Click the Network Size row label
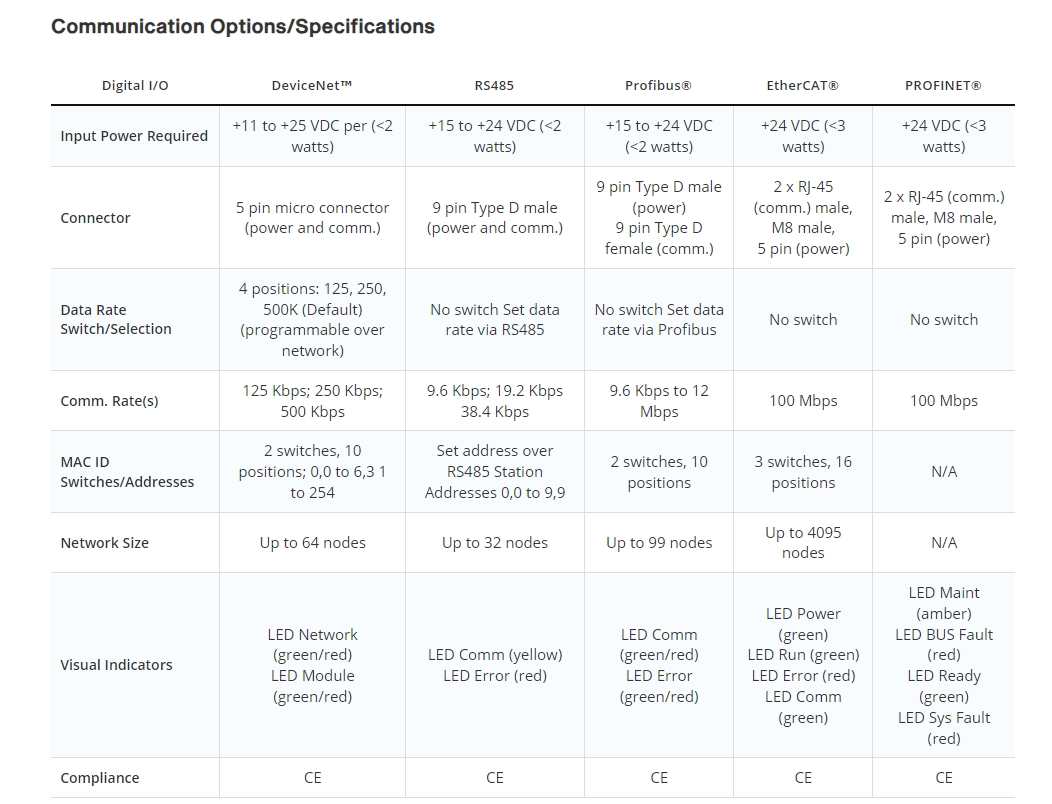 [104, 543]
